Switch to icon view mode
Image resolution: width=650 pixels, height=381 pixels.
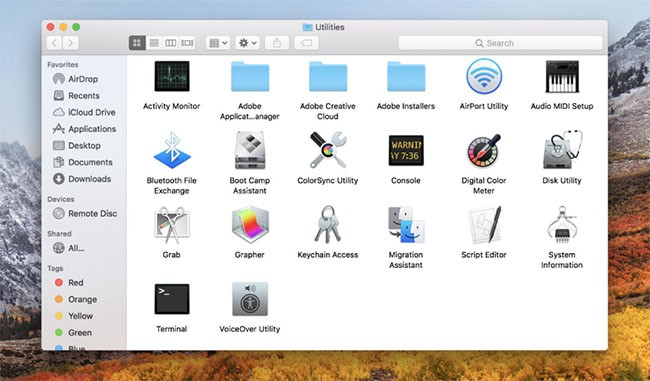137,43
